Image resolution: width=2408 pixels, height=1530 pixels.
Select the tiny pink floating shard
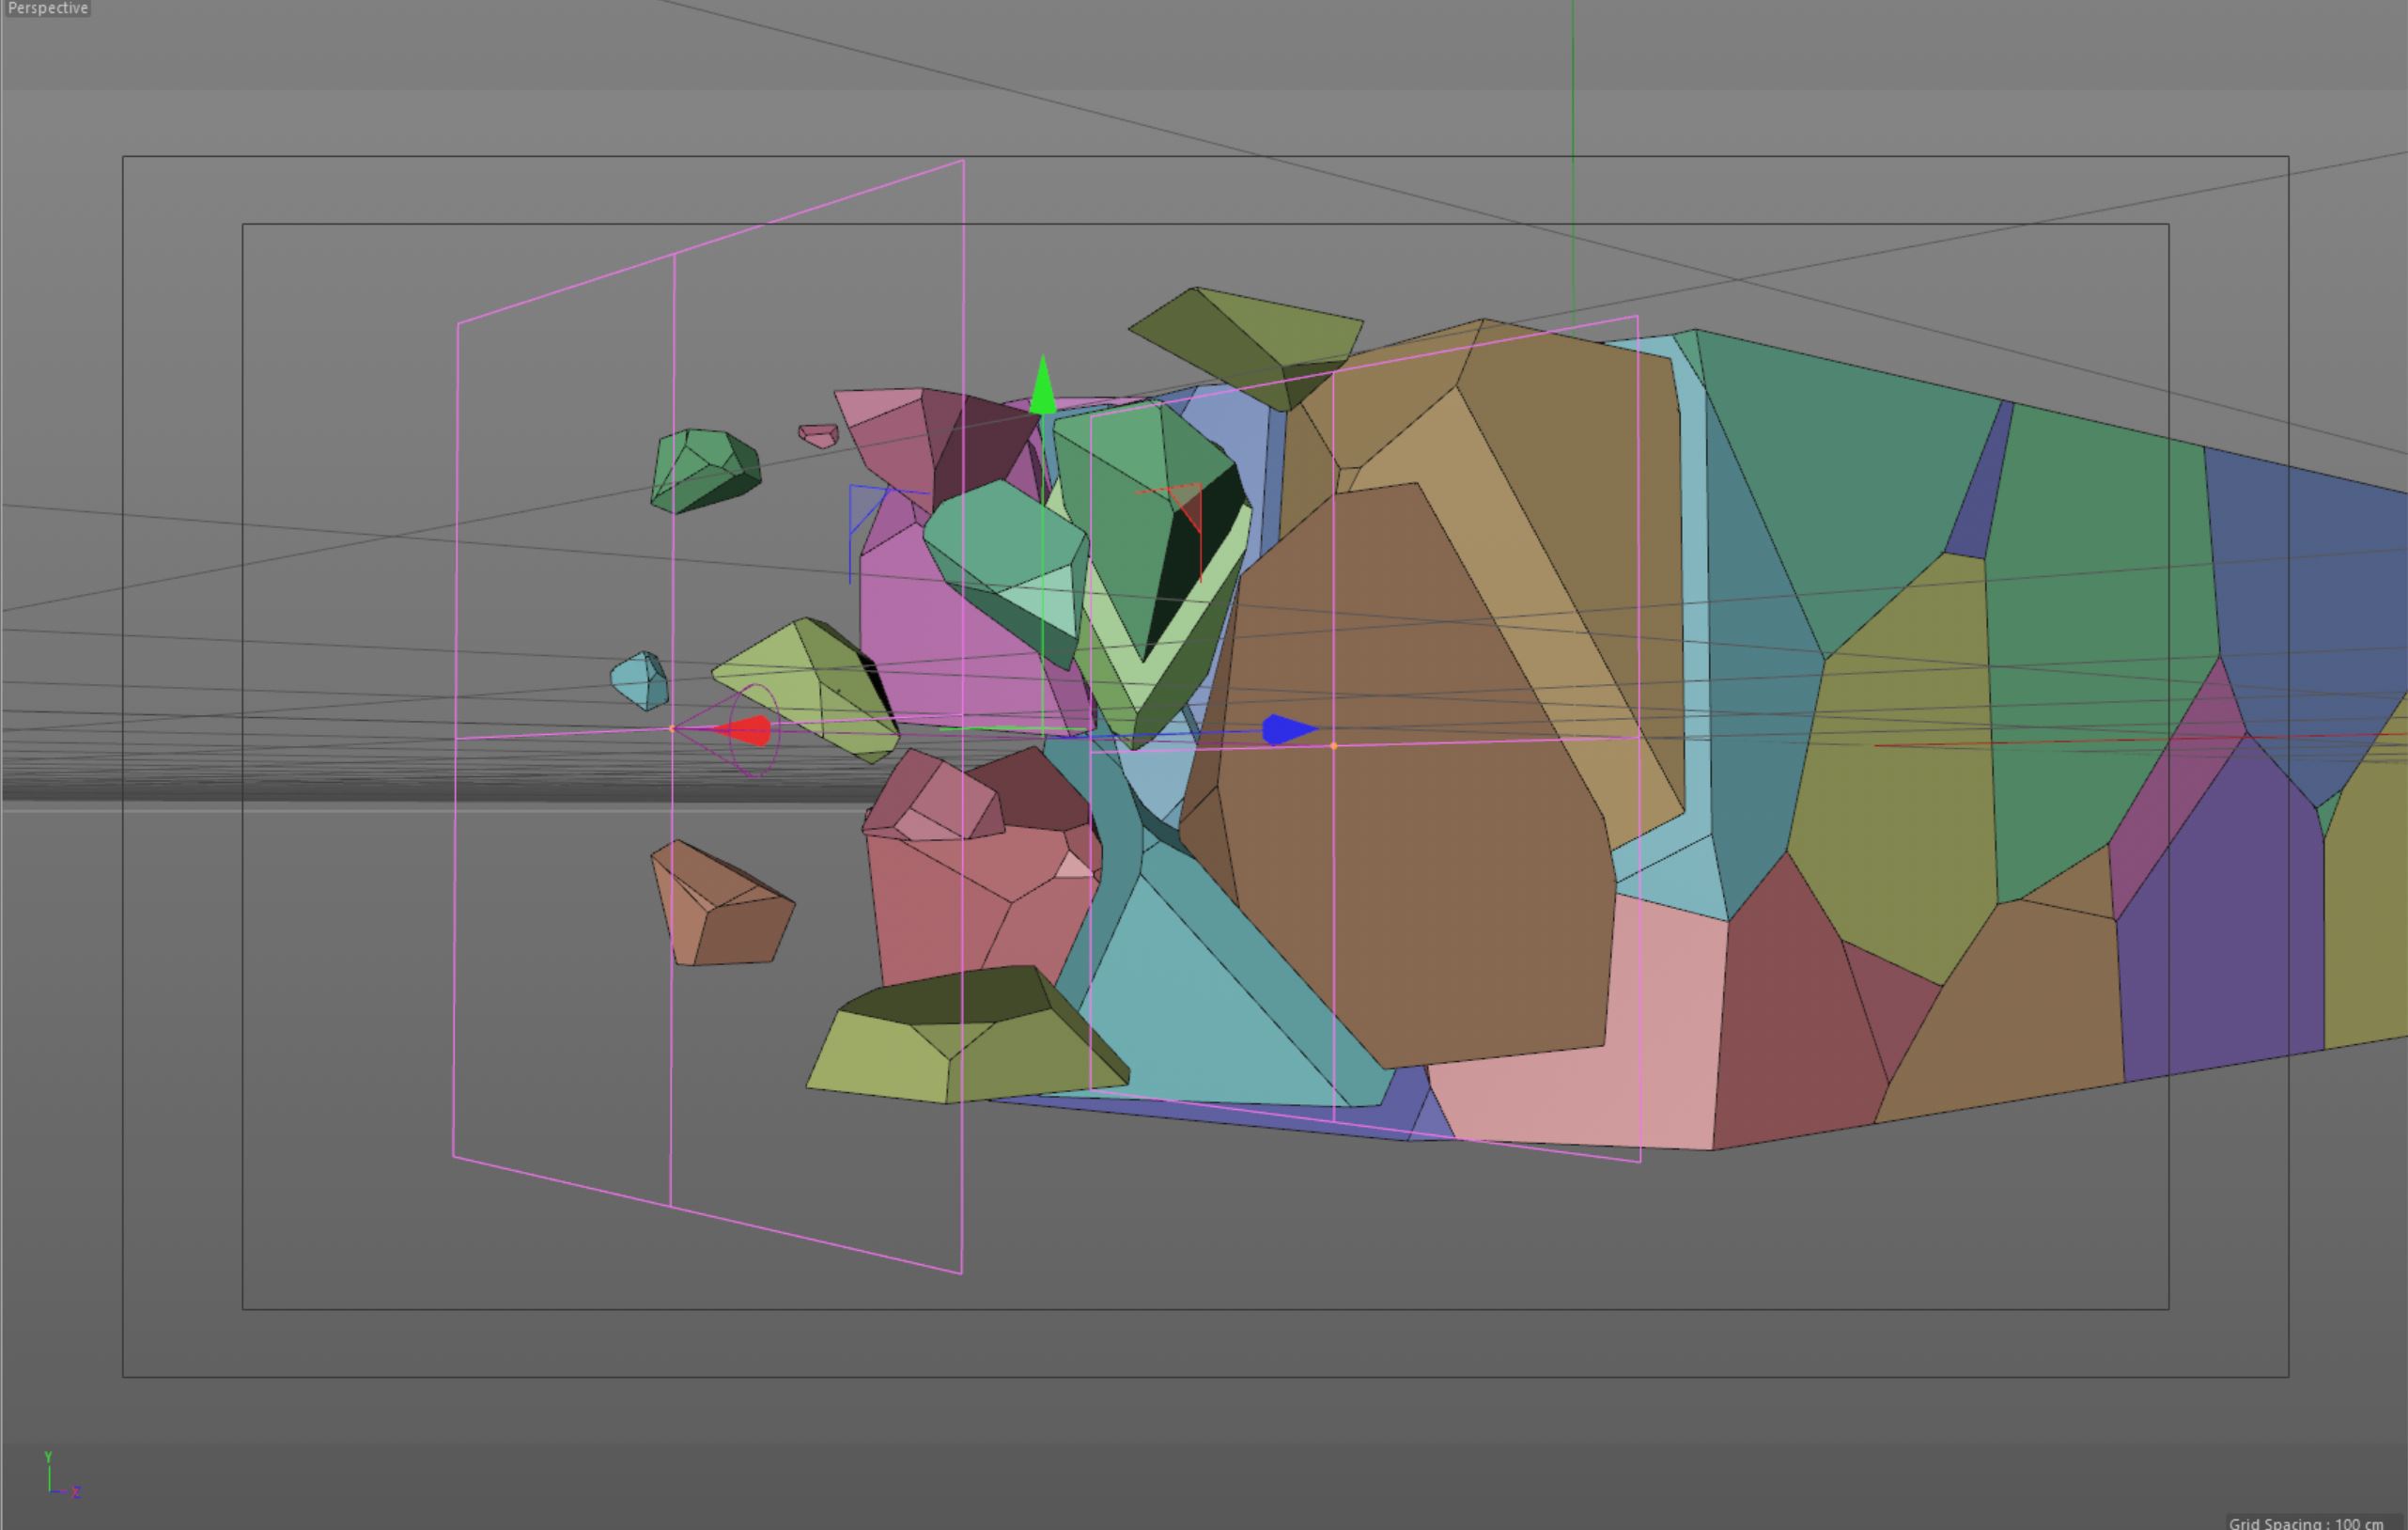click(818, 436)
